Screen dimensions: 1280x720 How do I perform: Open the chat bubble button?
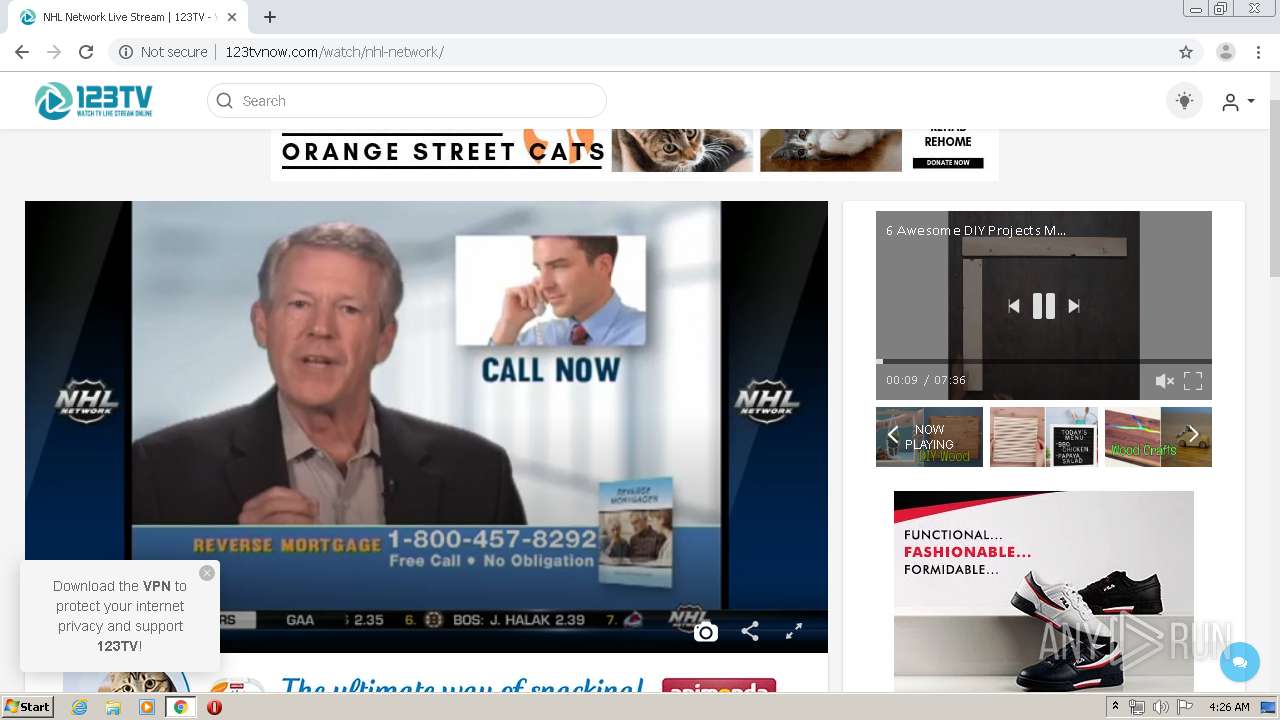pyautogui.click(x=1240, y=662)
